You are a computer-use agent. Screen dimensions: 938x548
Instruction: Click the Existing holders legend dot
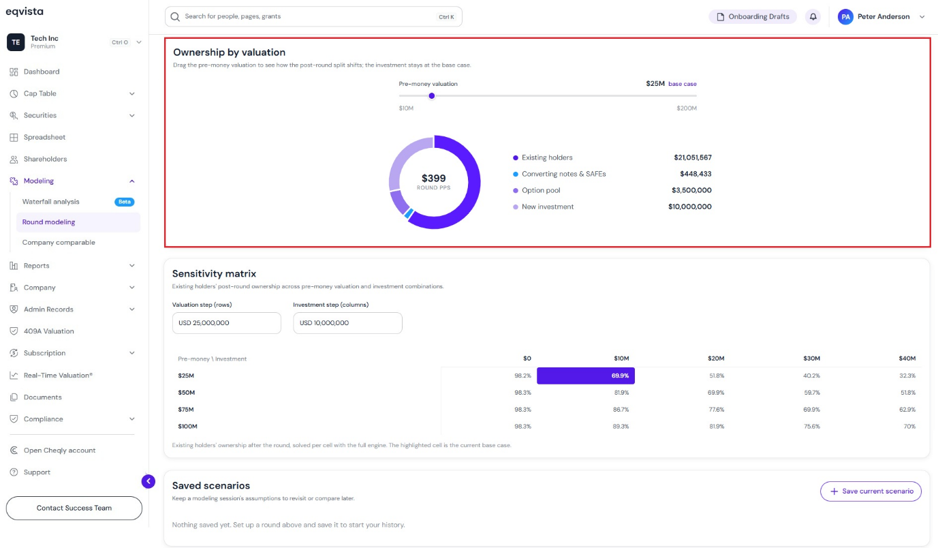(x=515, y=158)
